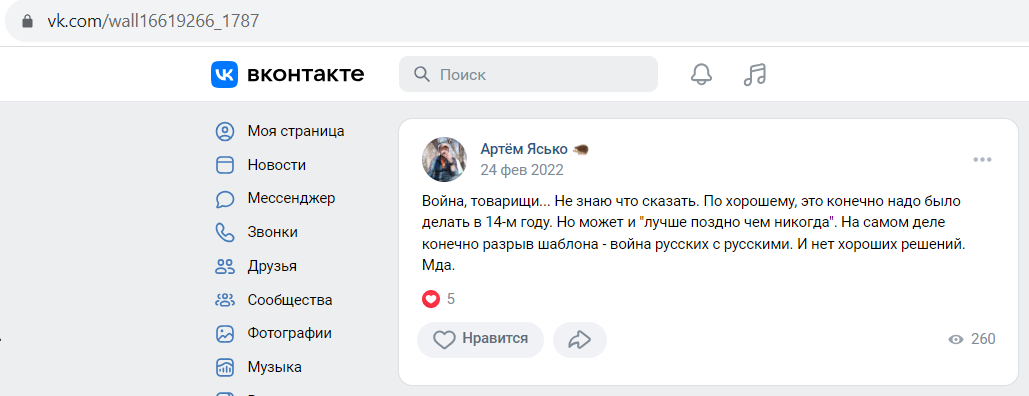Open Артём Ясько profile link
1029x396 pixels.
tap(524, 150)
